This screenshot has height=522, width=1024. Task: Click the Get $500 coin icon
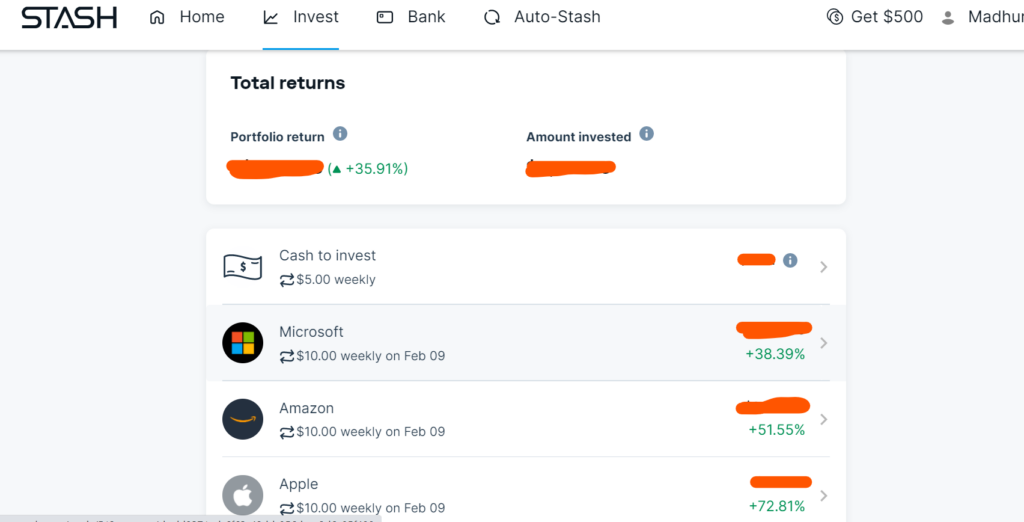pyautogui.click(x=835, y=17)
